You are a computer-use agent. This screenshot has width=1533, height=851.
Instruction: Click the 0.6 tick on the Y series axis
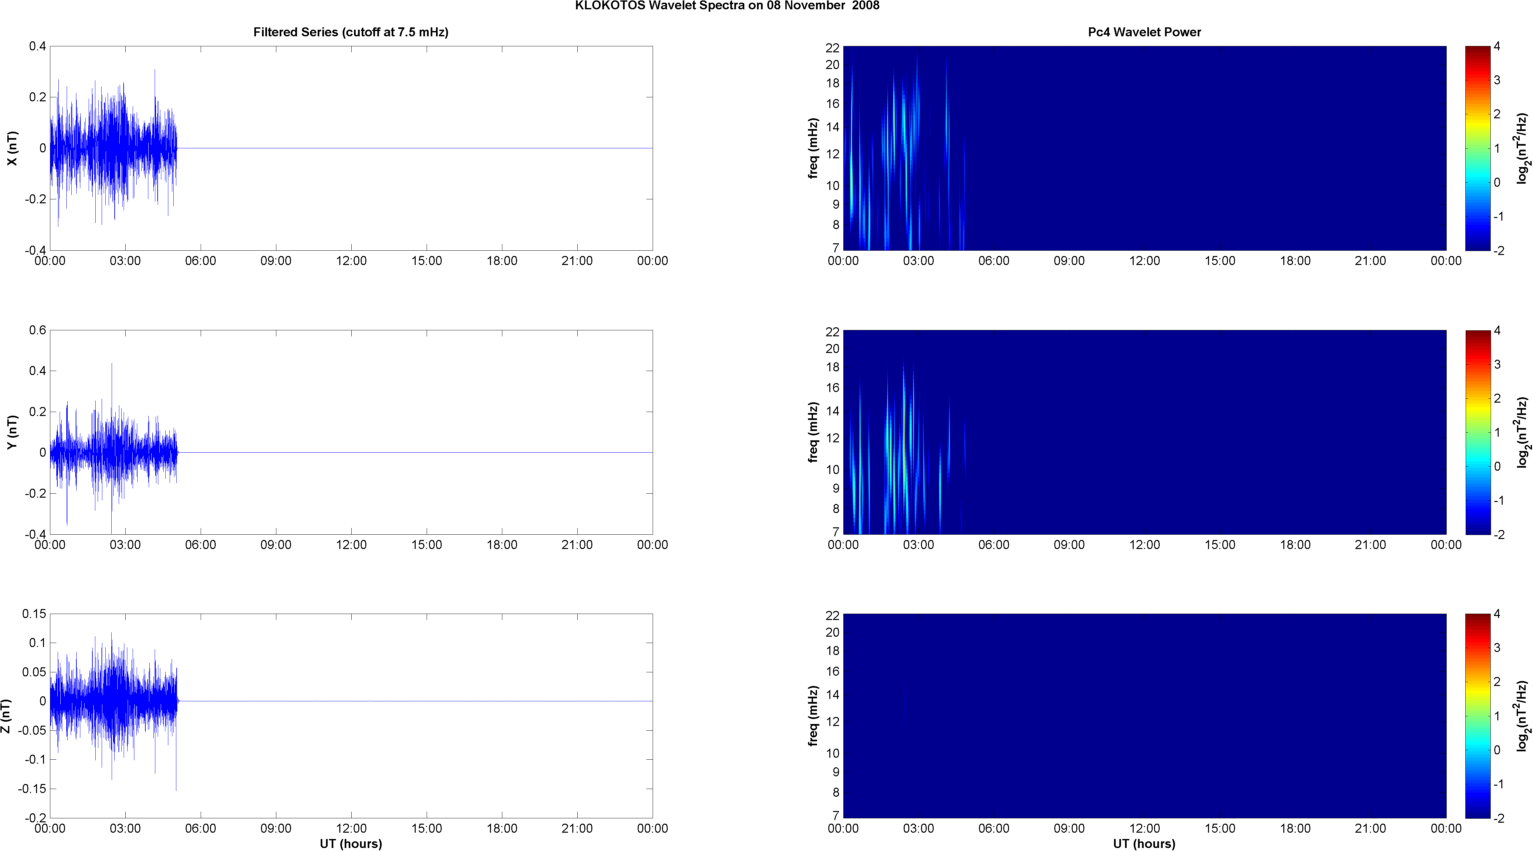click(x=37, y=330)
